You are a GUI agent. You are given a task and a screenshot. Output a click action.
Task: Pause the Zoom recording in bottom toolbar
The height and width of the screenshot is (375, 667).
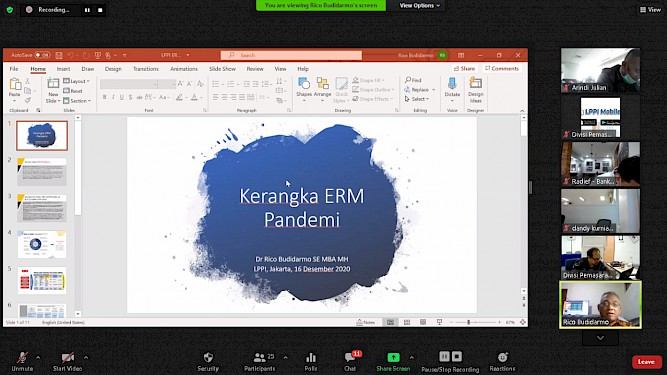click(444, 356)
